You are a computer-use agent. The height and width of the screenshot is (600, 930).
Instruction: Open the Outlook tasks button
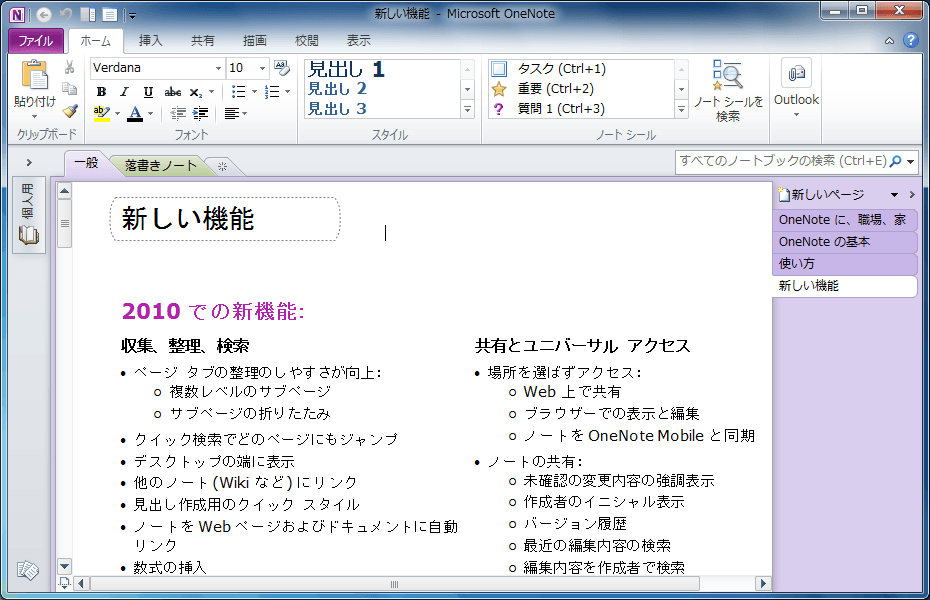click(x=796, y=88)
